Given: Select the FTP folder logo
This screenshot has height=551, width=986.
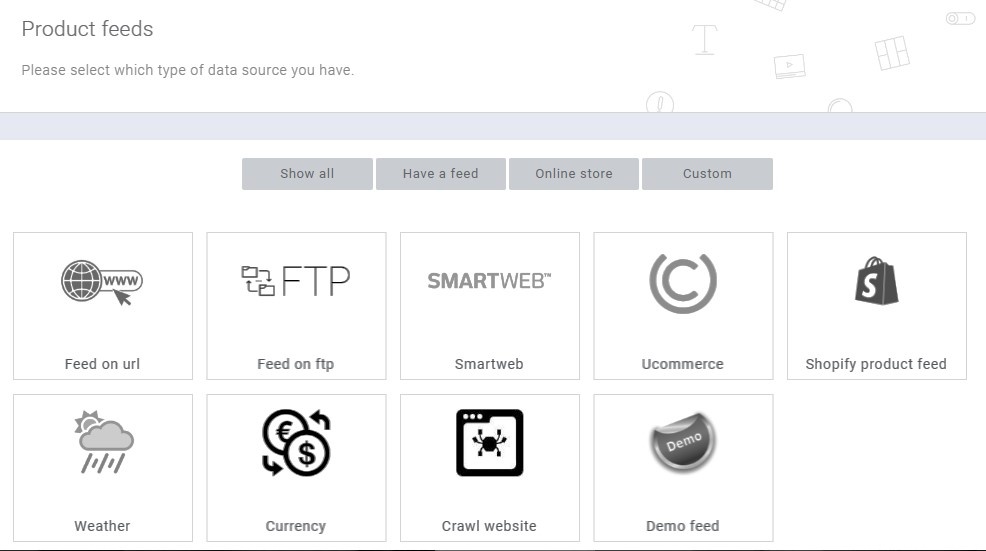Looking at the screenshot, I should (296, 281).
